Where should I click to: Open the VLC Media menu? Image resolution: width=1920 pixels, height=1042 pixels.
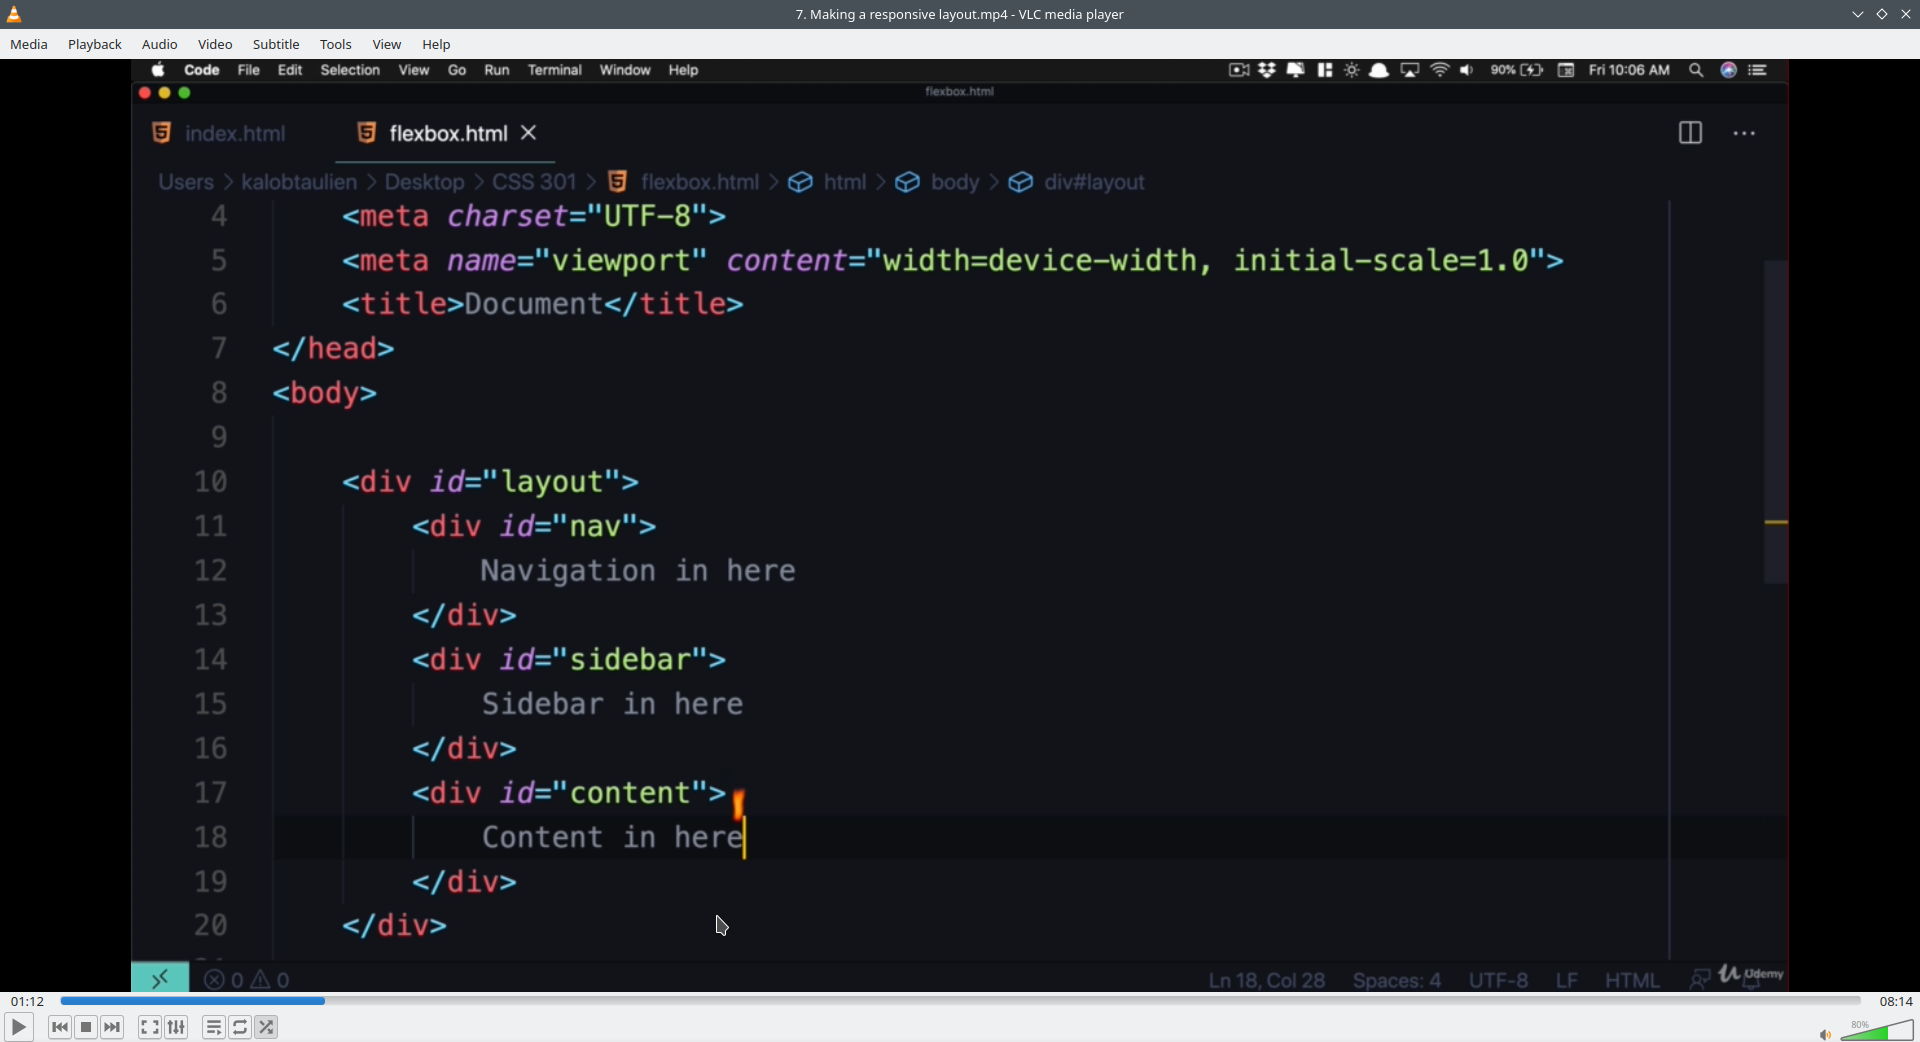tap(29, 44)
